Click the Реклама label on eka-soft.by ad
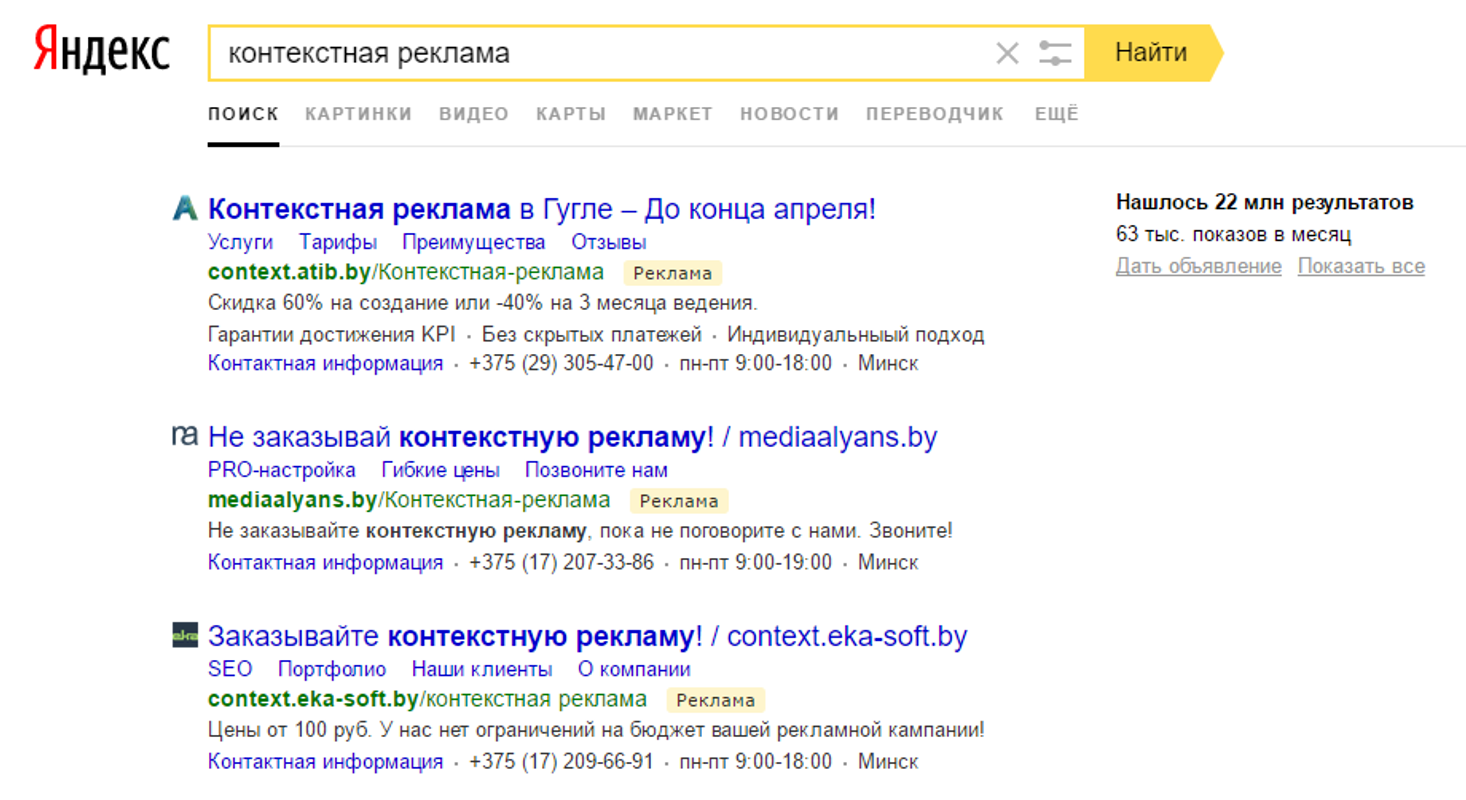This screenshot has width=1466, height=800. coord(715,700)
